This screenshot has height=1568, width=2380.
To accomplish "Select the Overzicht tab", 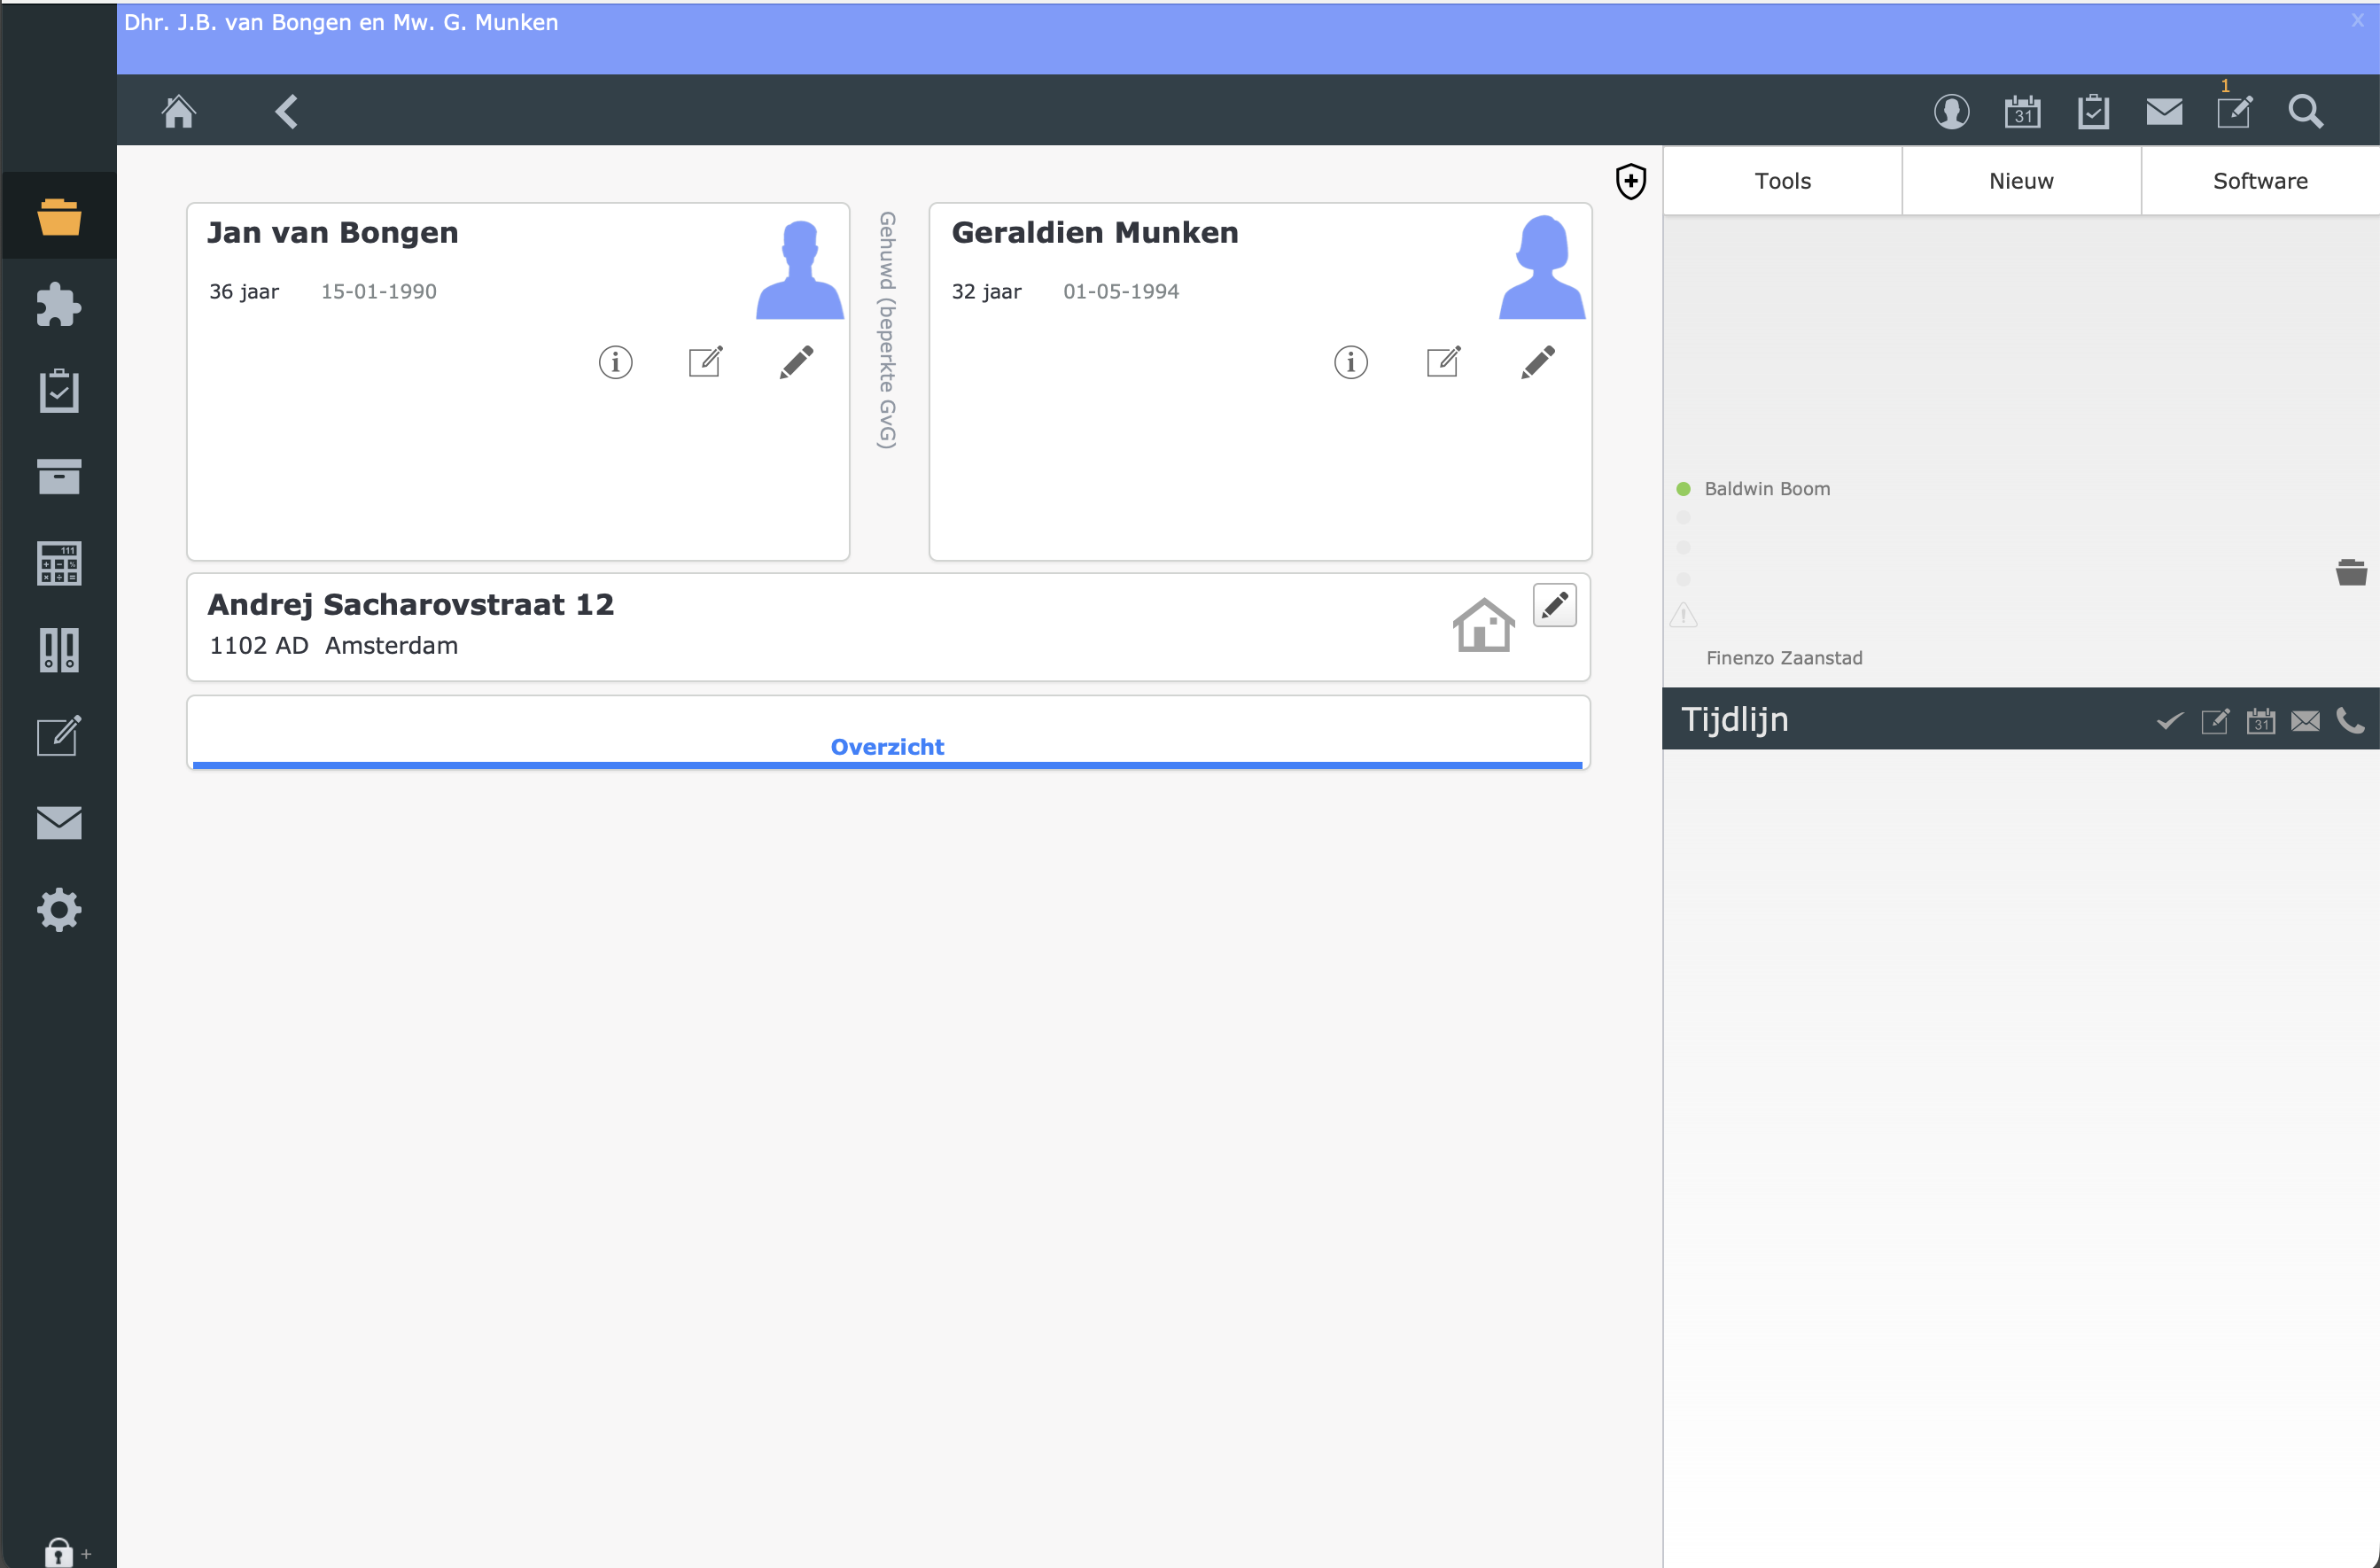I will tap(887, 746).
